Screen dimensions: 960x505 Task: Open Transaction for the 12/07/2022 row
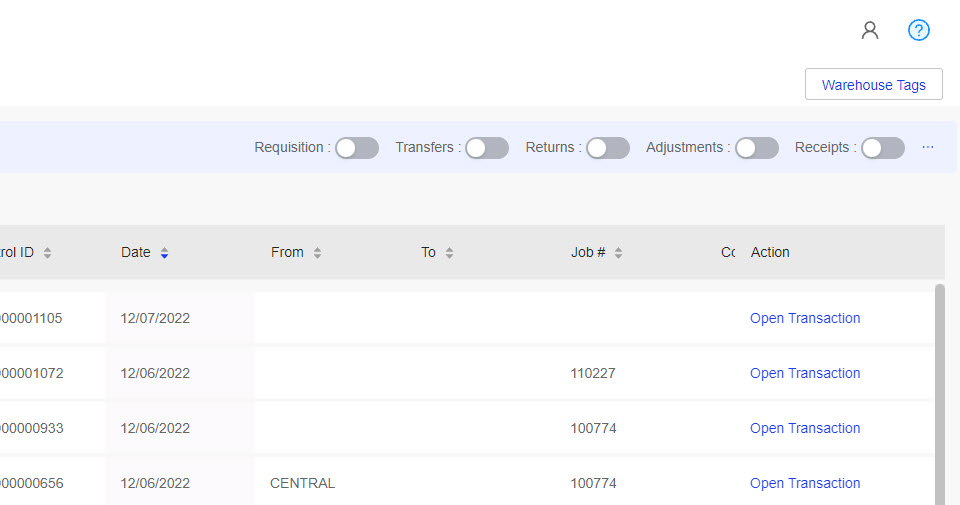click(805, 318)
